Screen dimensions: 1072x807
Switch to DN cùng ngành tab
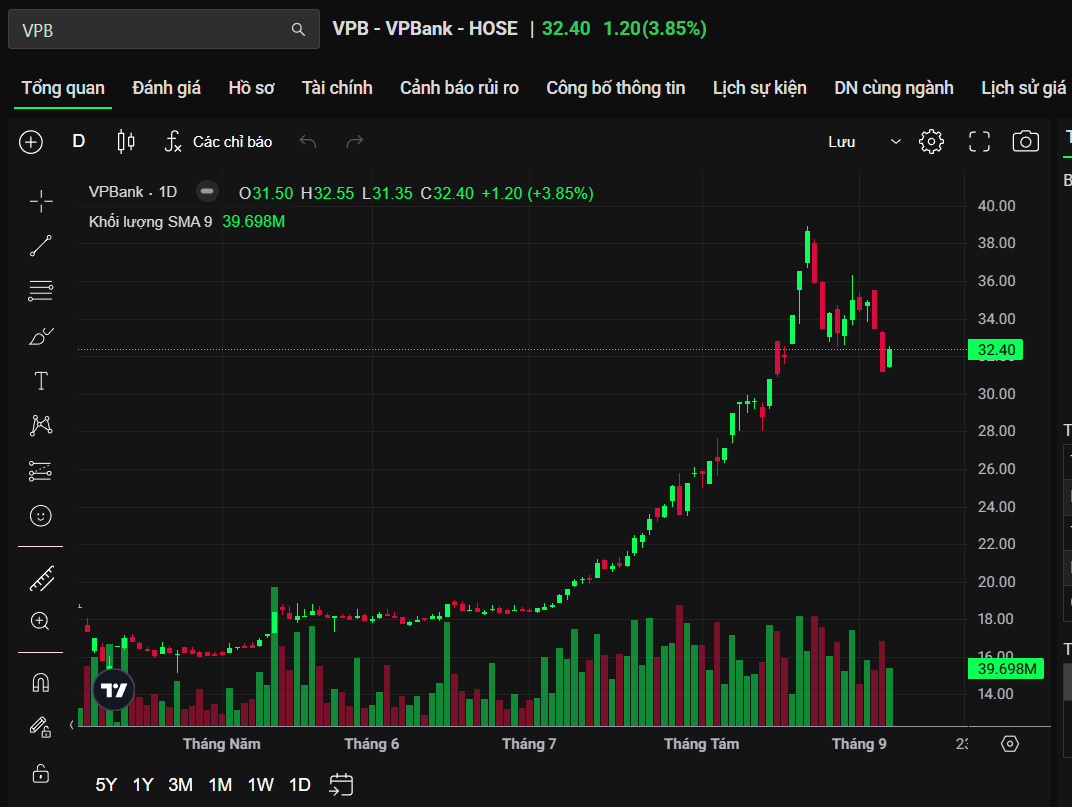click(894, 88)
